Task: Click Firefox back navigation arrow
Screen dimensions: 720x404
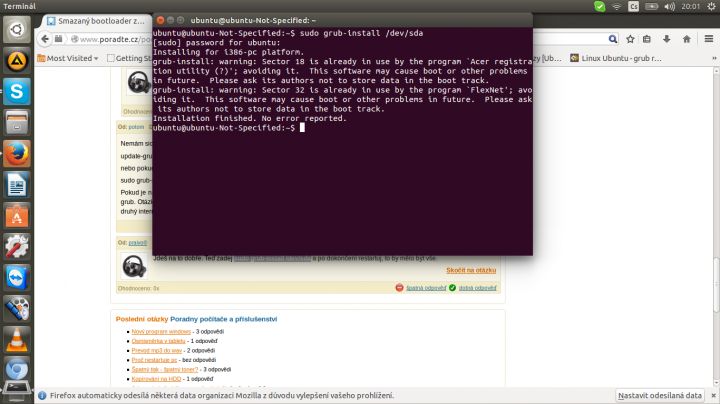Action: [x=45, y=39]
